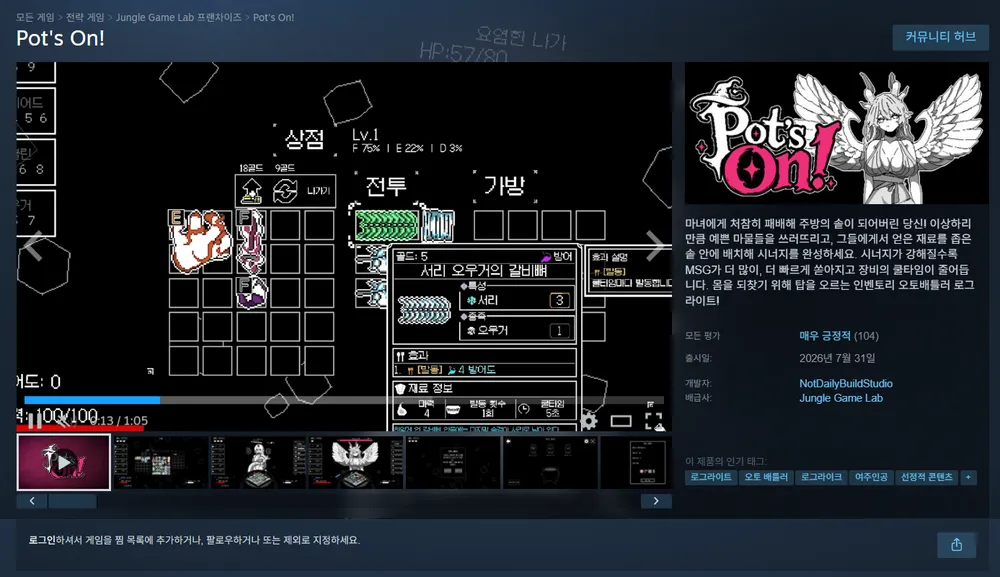Open publisher Jungle Game Lab link
Screen dimensions: 1000x577
[841, 398]
